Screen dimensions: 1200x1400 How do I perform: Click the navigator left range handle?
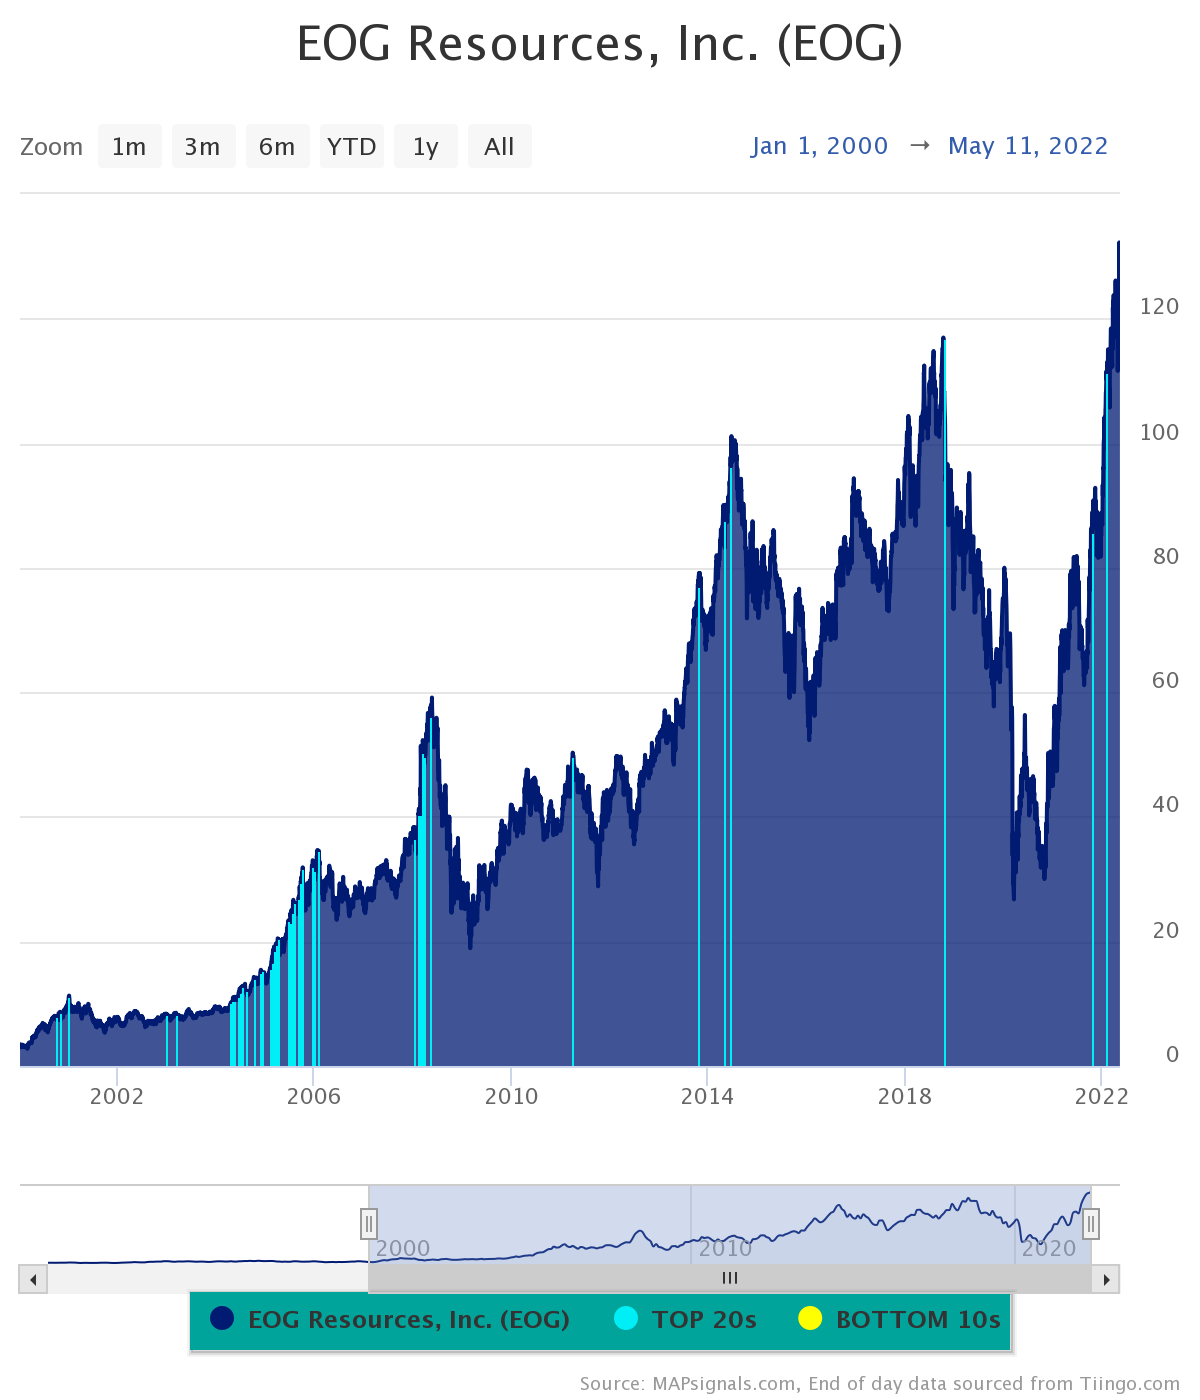[x=369, y=1223]
